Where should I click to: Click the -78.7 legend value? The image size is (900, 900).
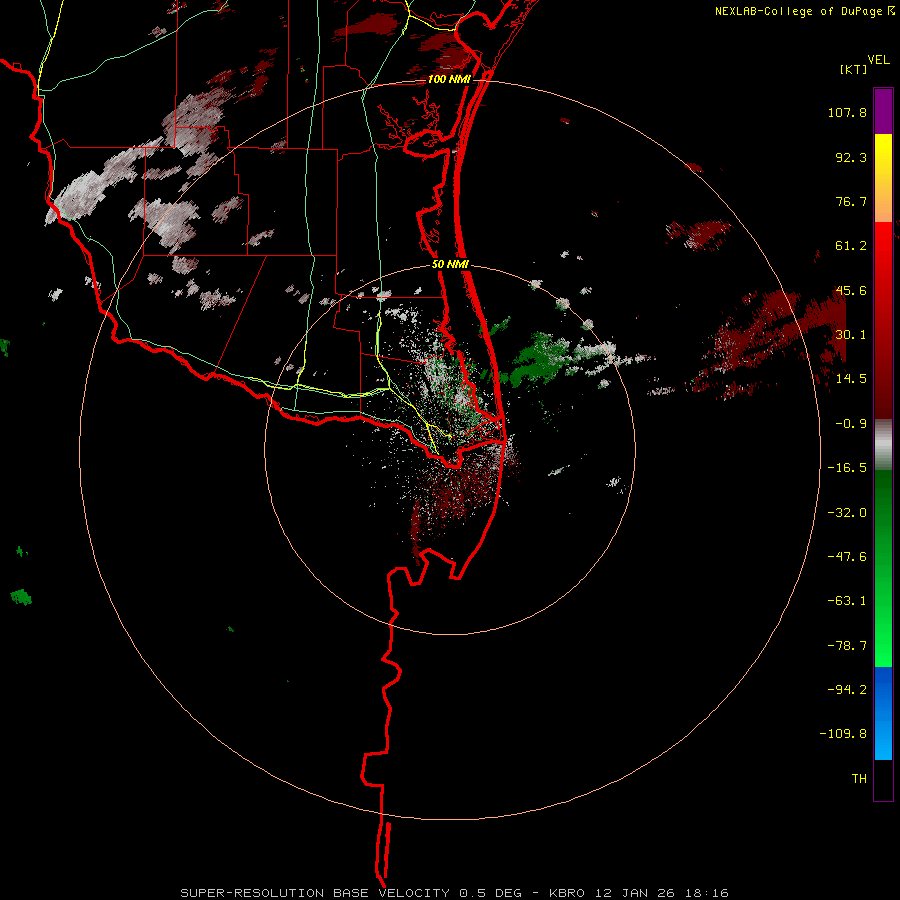pos(847,646)
